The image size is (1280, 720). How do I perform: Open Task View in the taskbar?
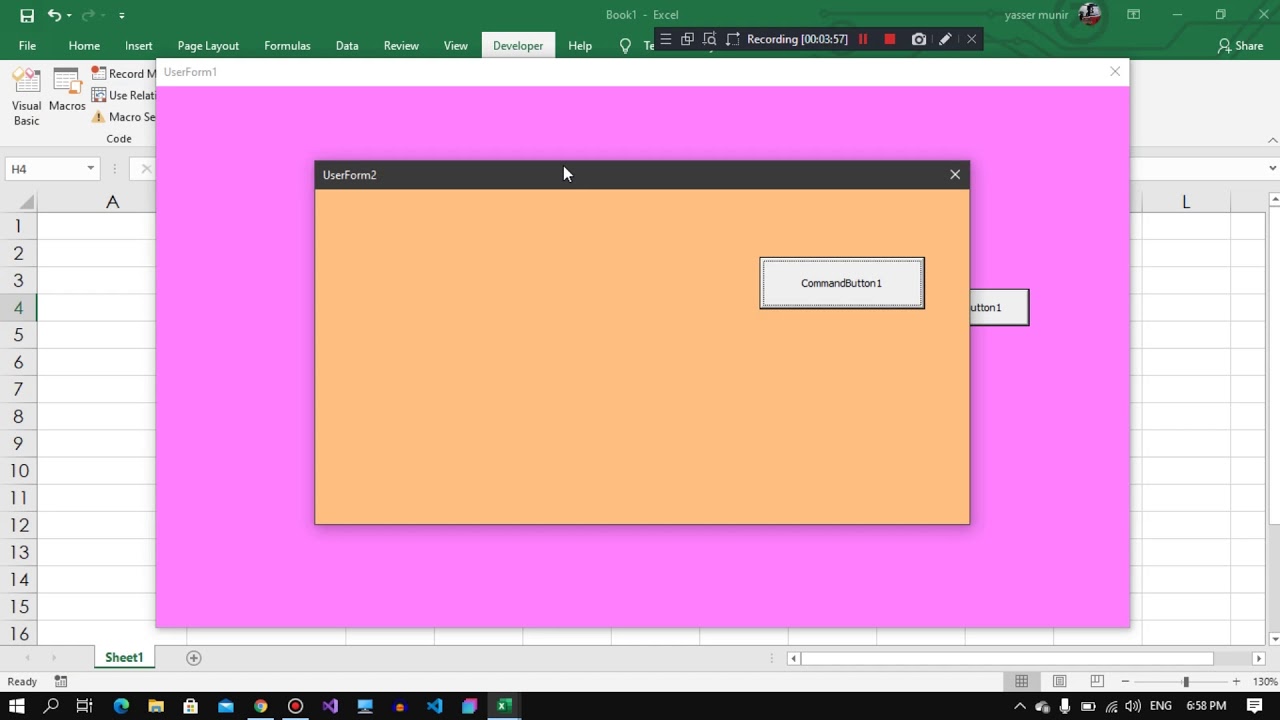tap(84, 706)
